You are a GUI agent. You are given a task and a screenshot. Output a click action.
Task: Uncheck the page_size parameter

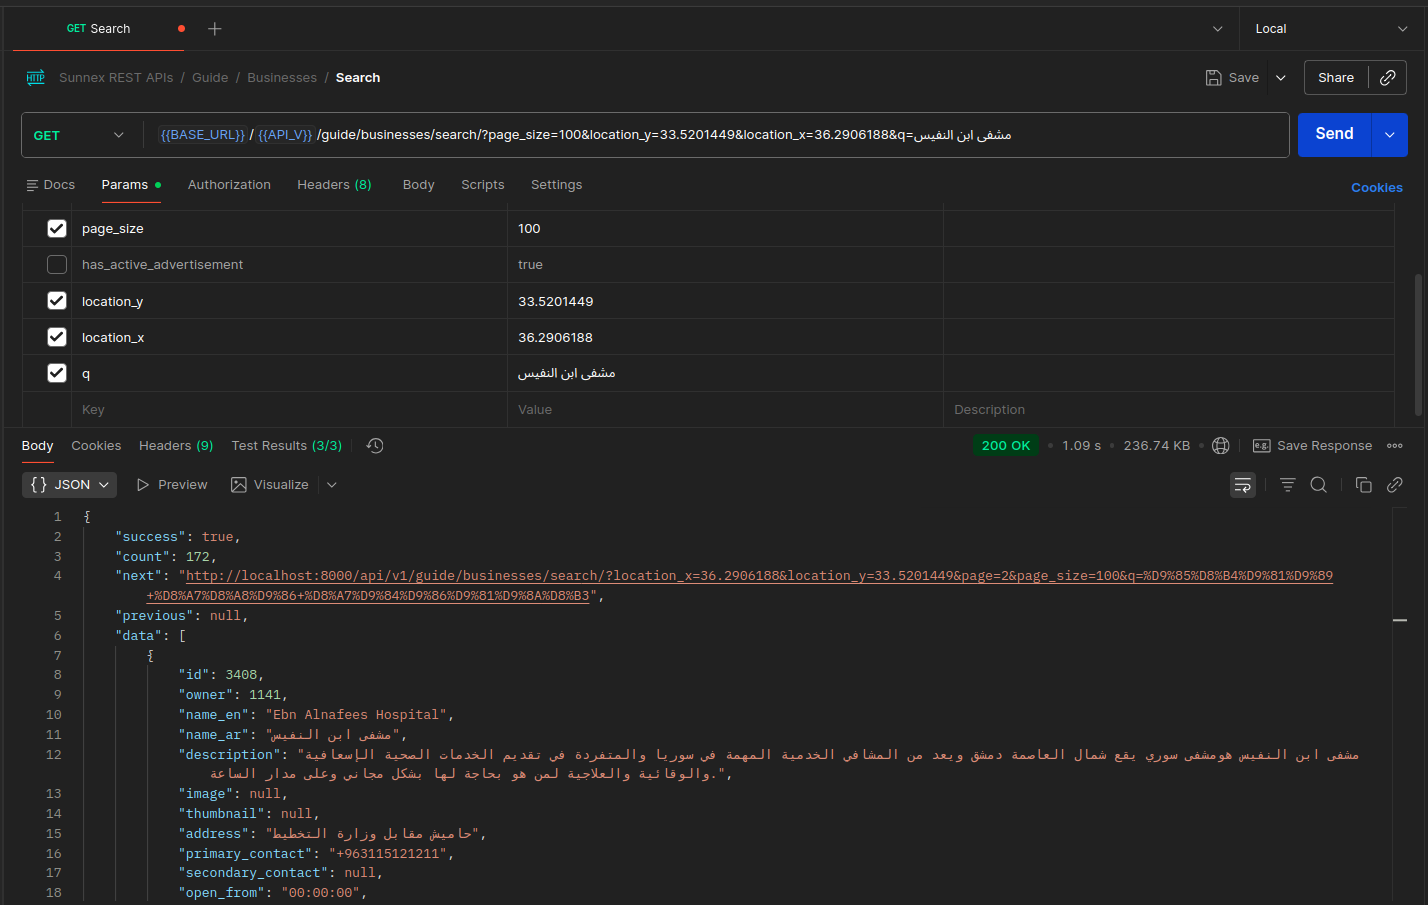pos(57,229)
